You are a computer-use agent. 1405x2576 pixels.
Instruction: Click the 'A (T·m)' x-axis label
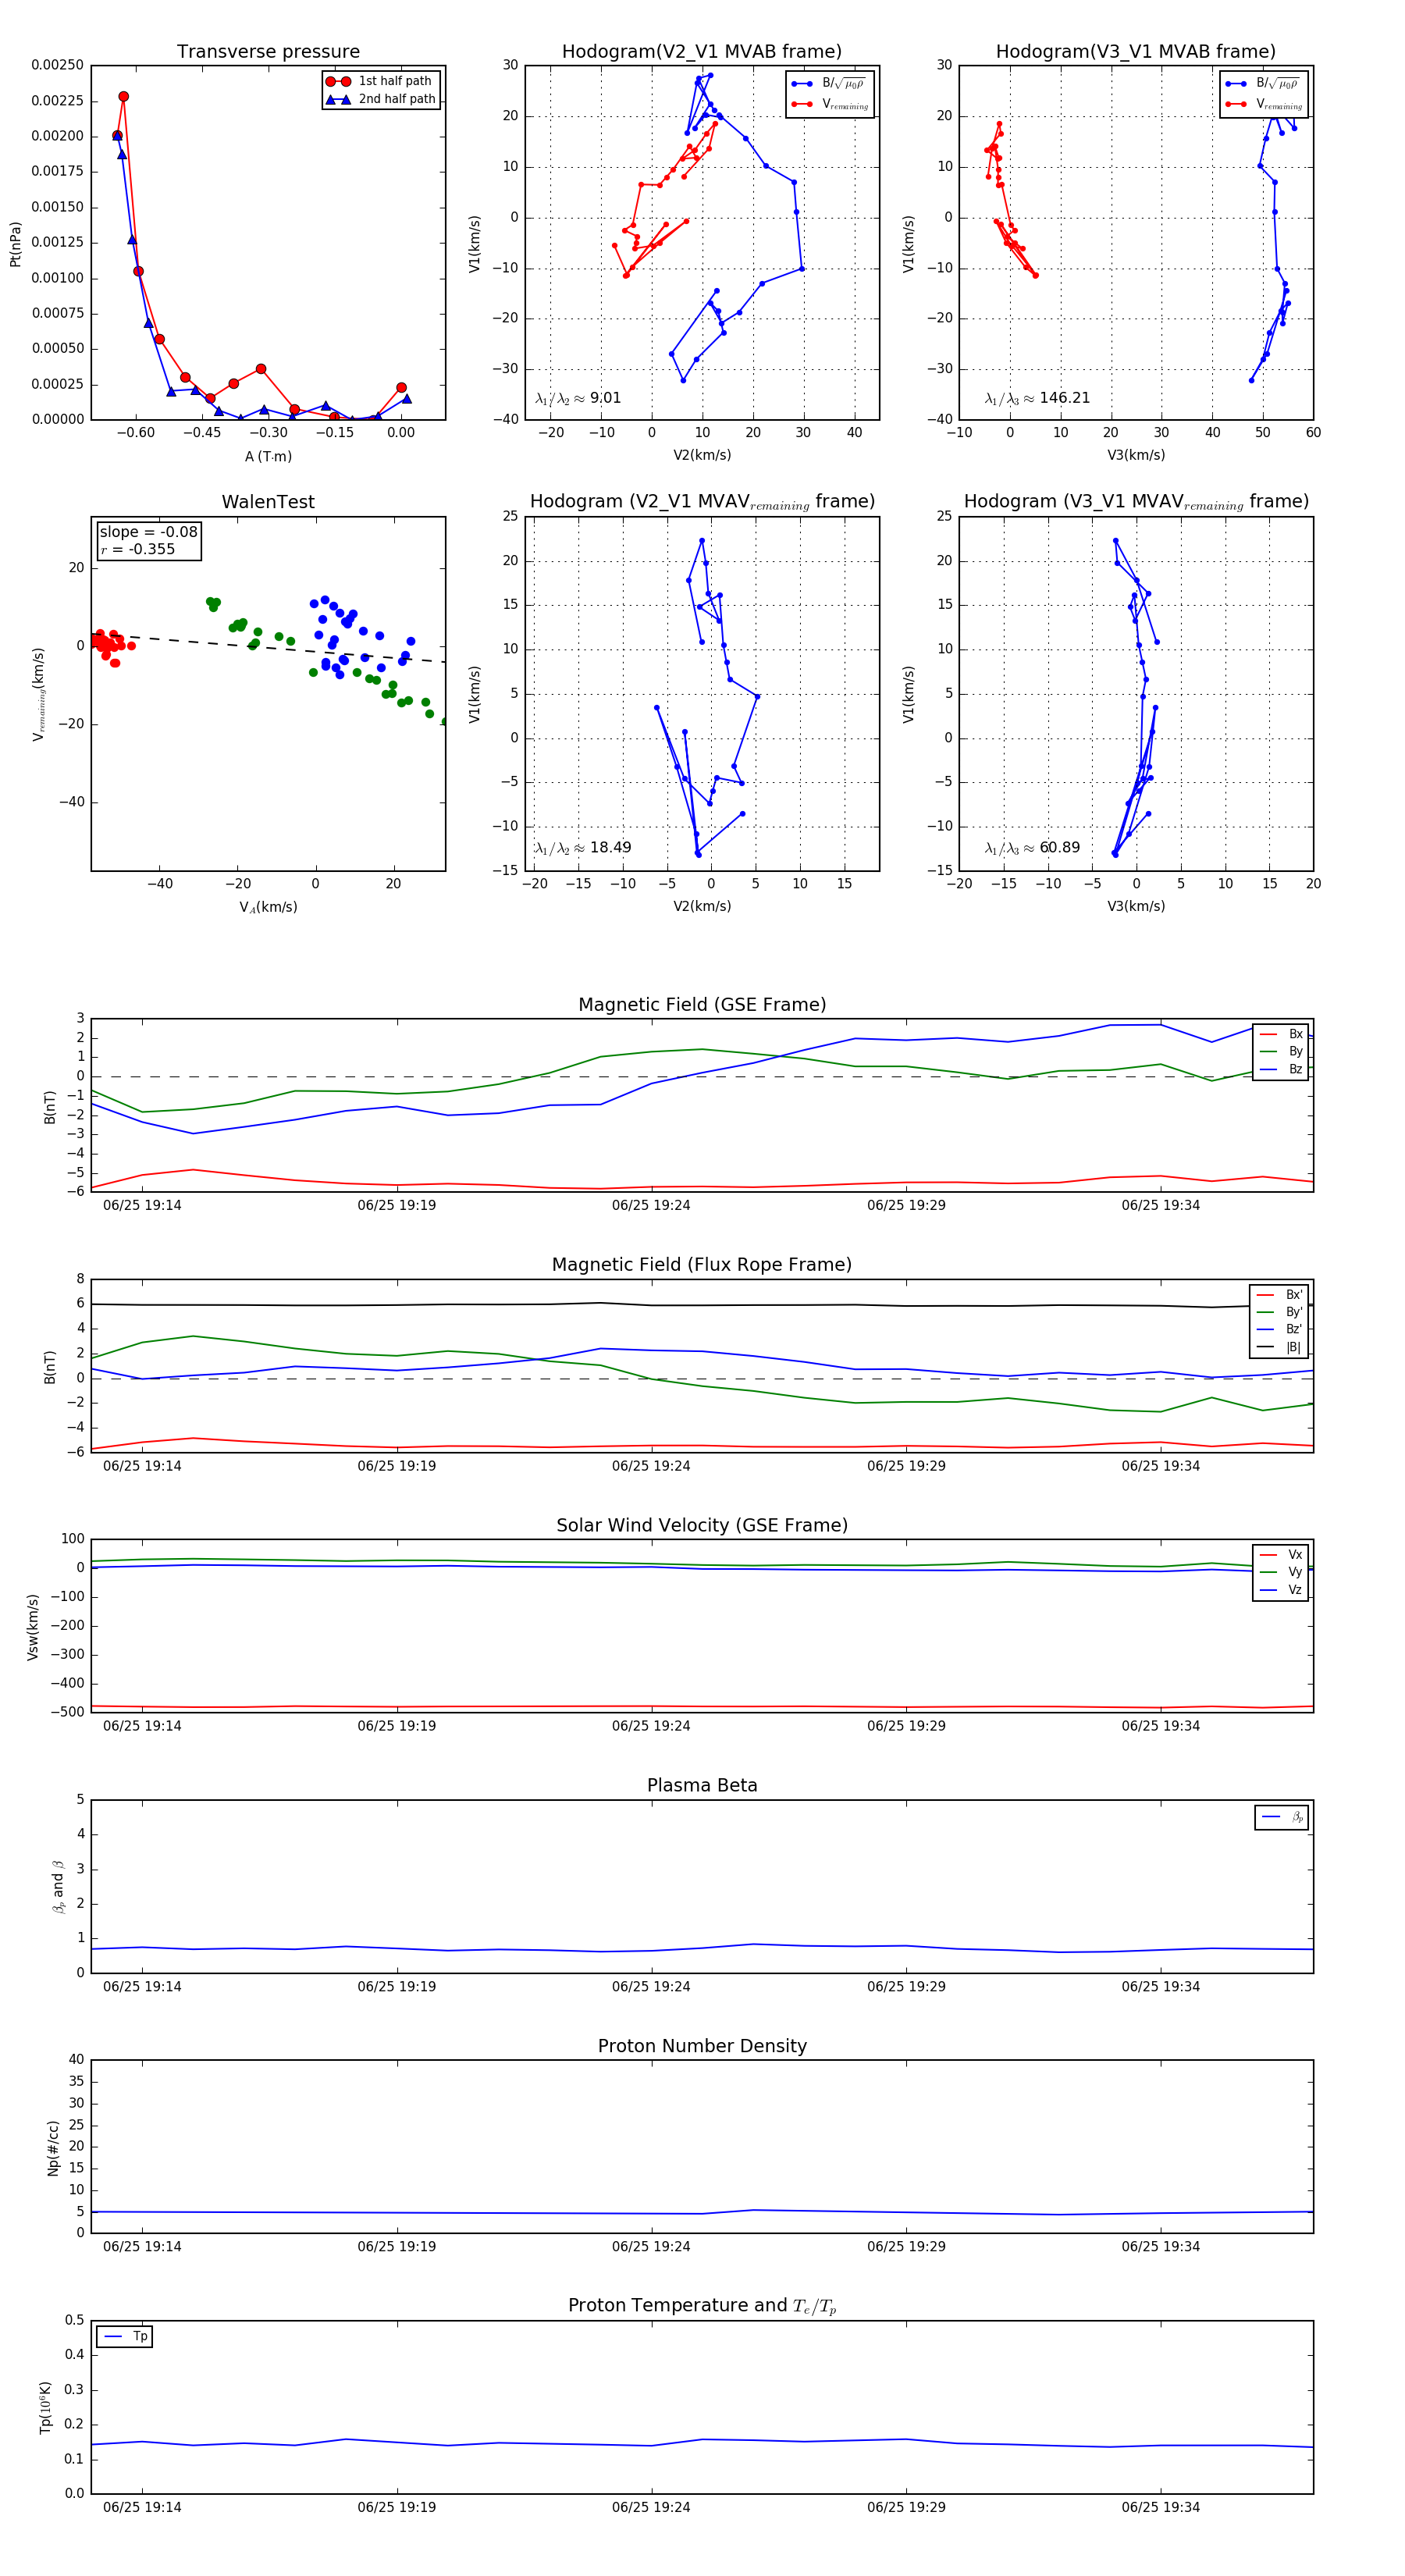click(268, 456)
